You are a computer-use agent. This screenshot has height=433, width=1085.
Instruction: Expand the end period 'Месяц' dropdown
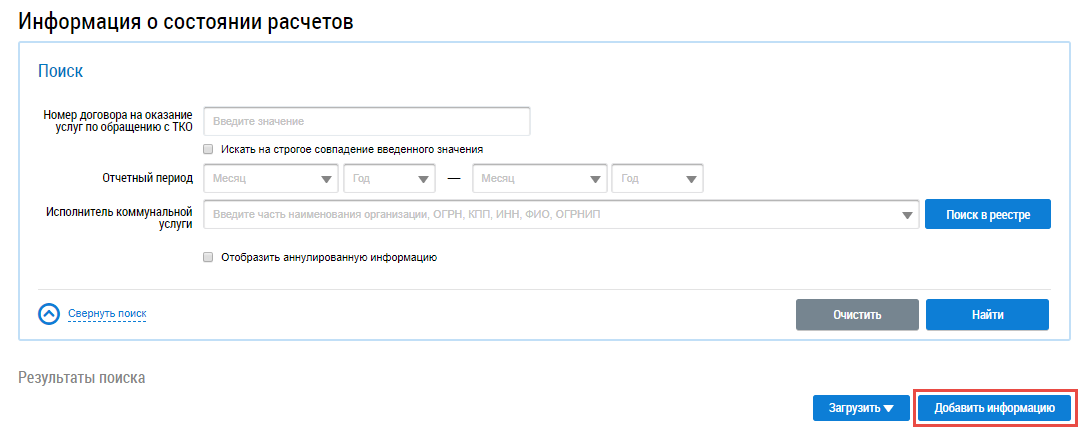click(x=539, y=179)
